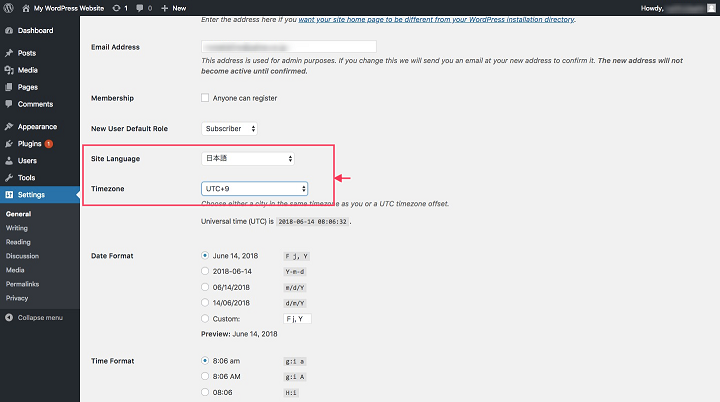720x402 pixels.
Task: Select the 08:06 time format
Action: point(205,392)
